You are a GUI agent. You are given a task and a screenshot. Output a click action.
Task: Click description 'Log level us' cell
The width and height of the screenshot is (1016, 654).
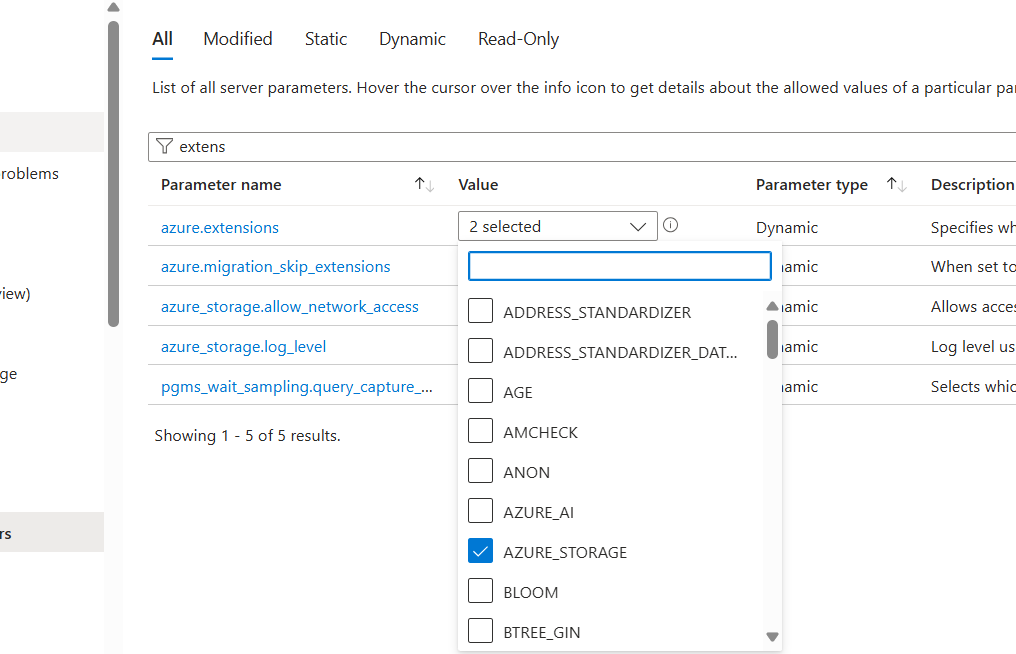click(x=972, y=347)
